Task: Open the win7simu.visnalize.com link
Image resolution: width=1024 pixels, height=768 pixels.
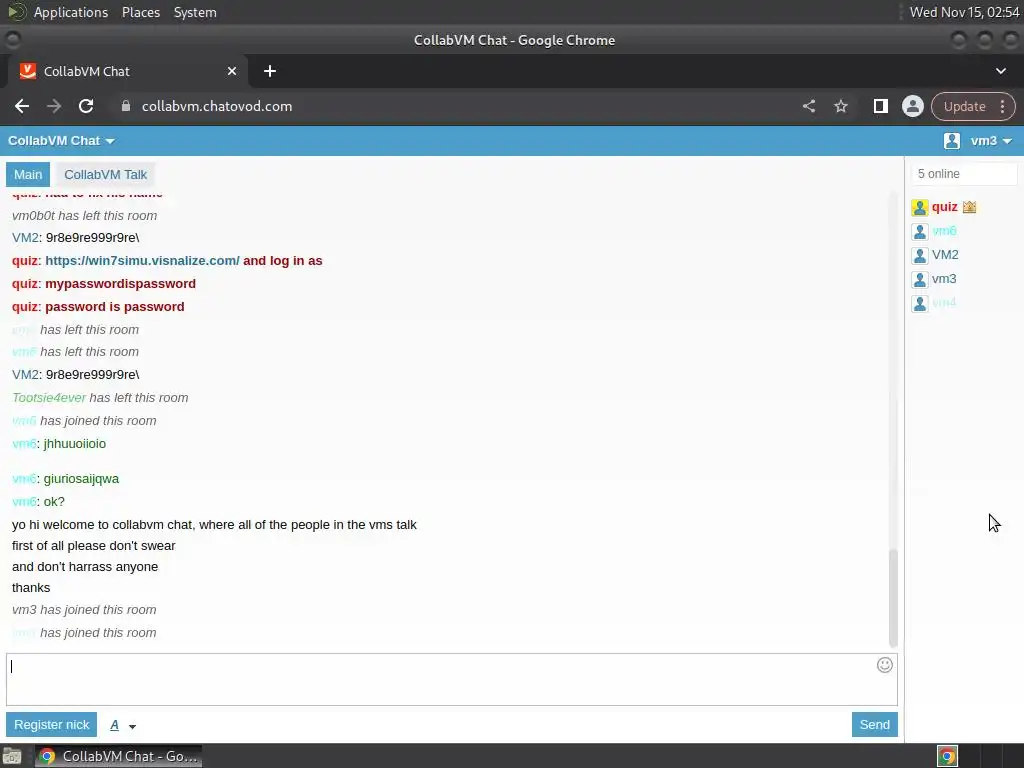Action: (142, 261)
